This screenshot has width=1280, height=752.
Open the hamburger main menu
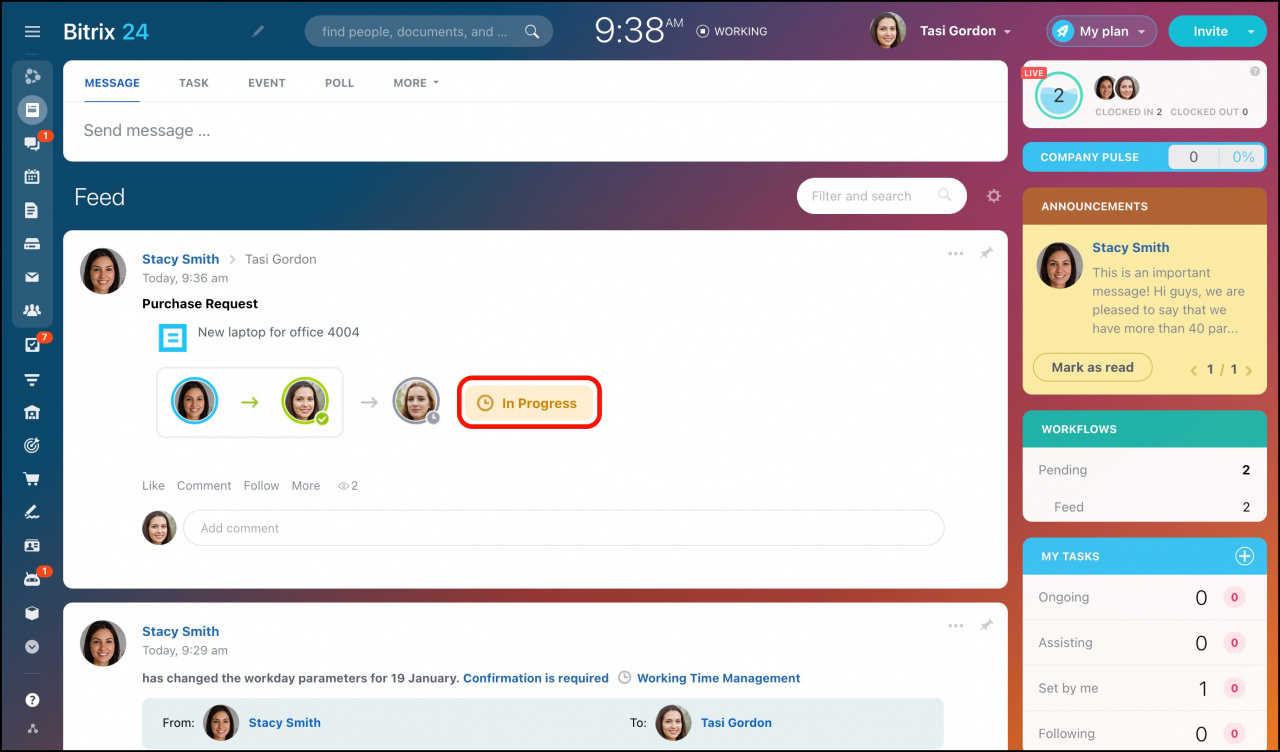click(x=32, y=32)
